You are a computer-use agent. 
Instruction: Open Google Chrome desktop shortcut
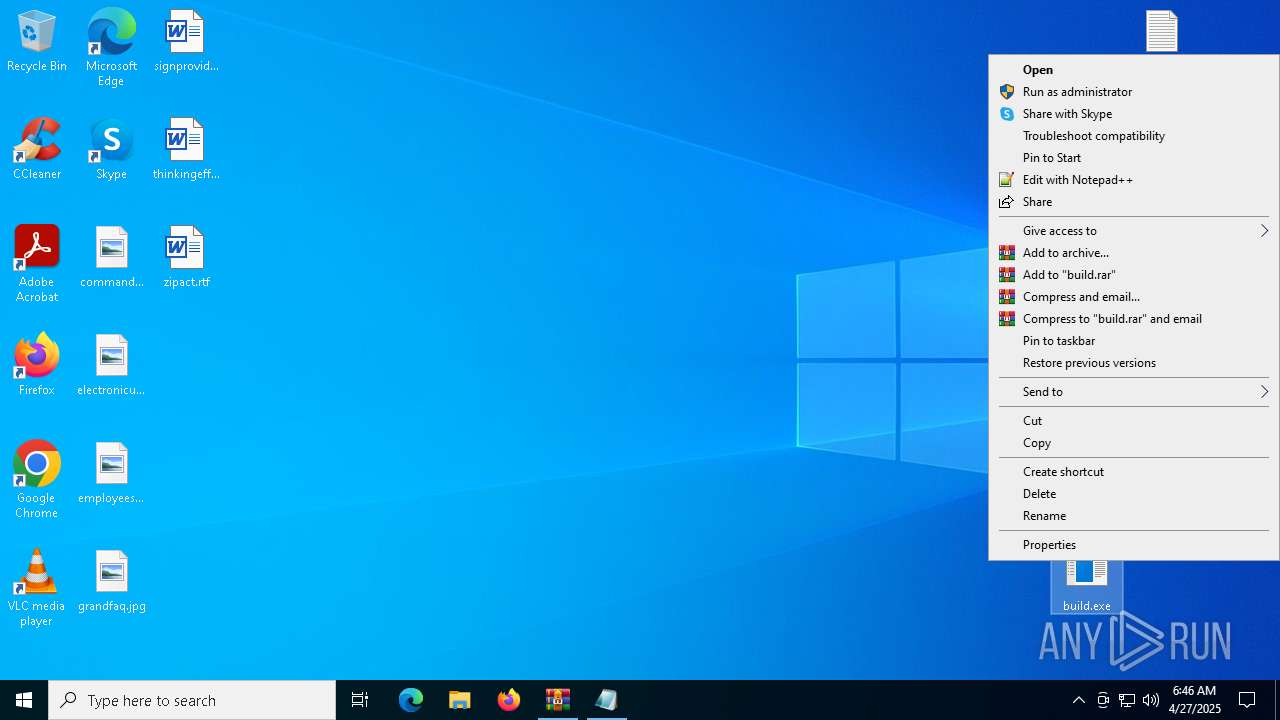(x=37, y=480)
